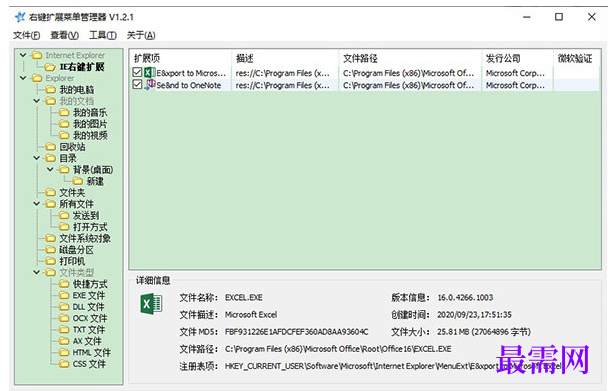Click the 我的图片 folder icon
The width and height of the screenshot is (608, 391).
point(64,124)
